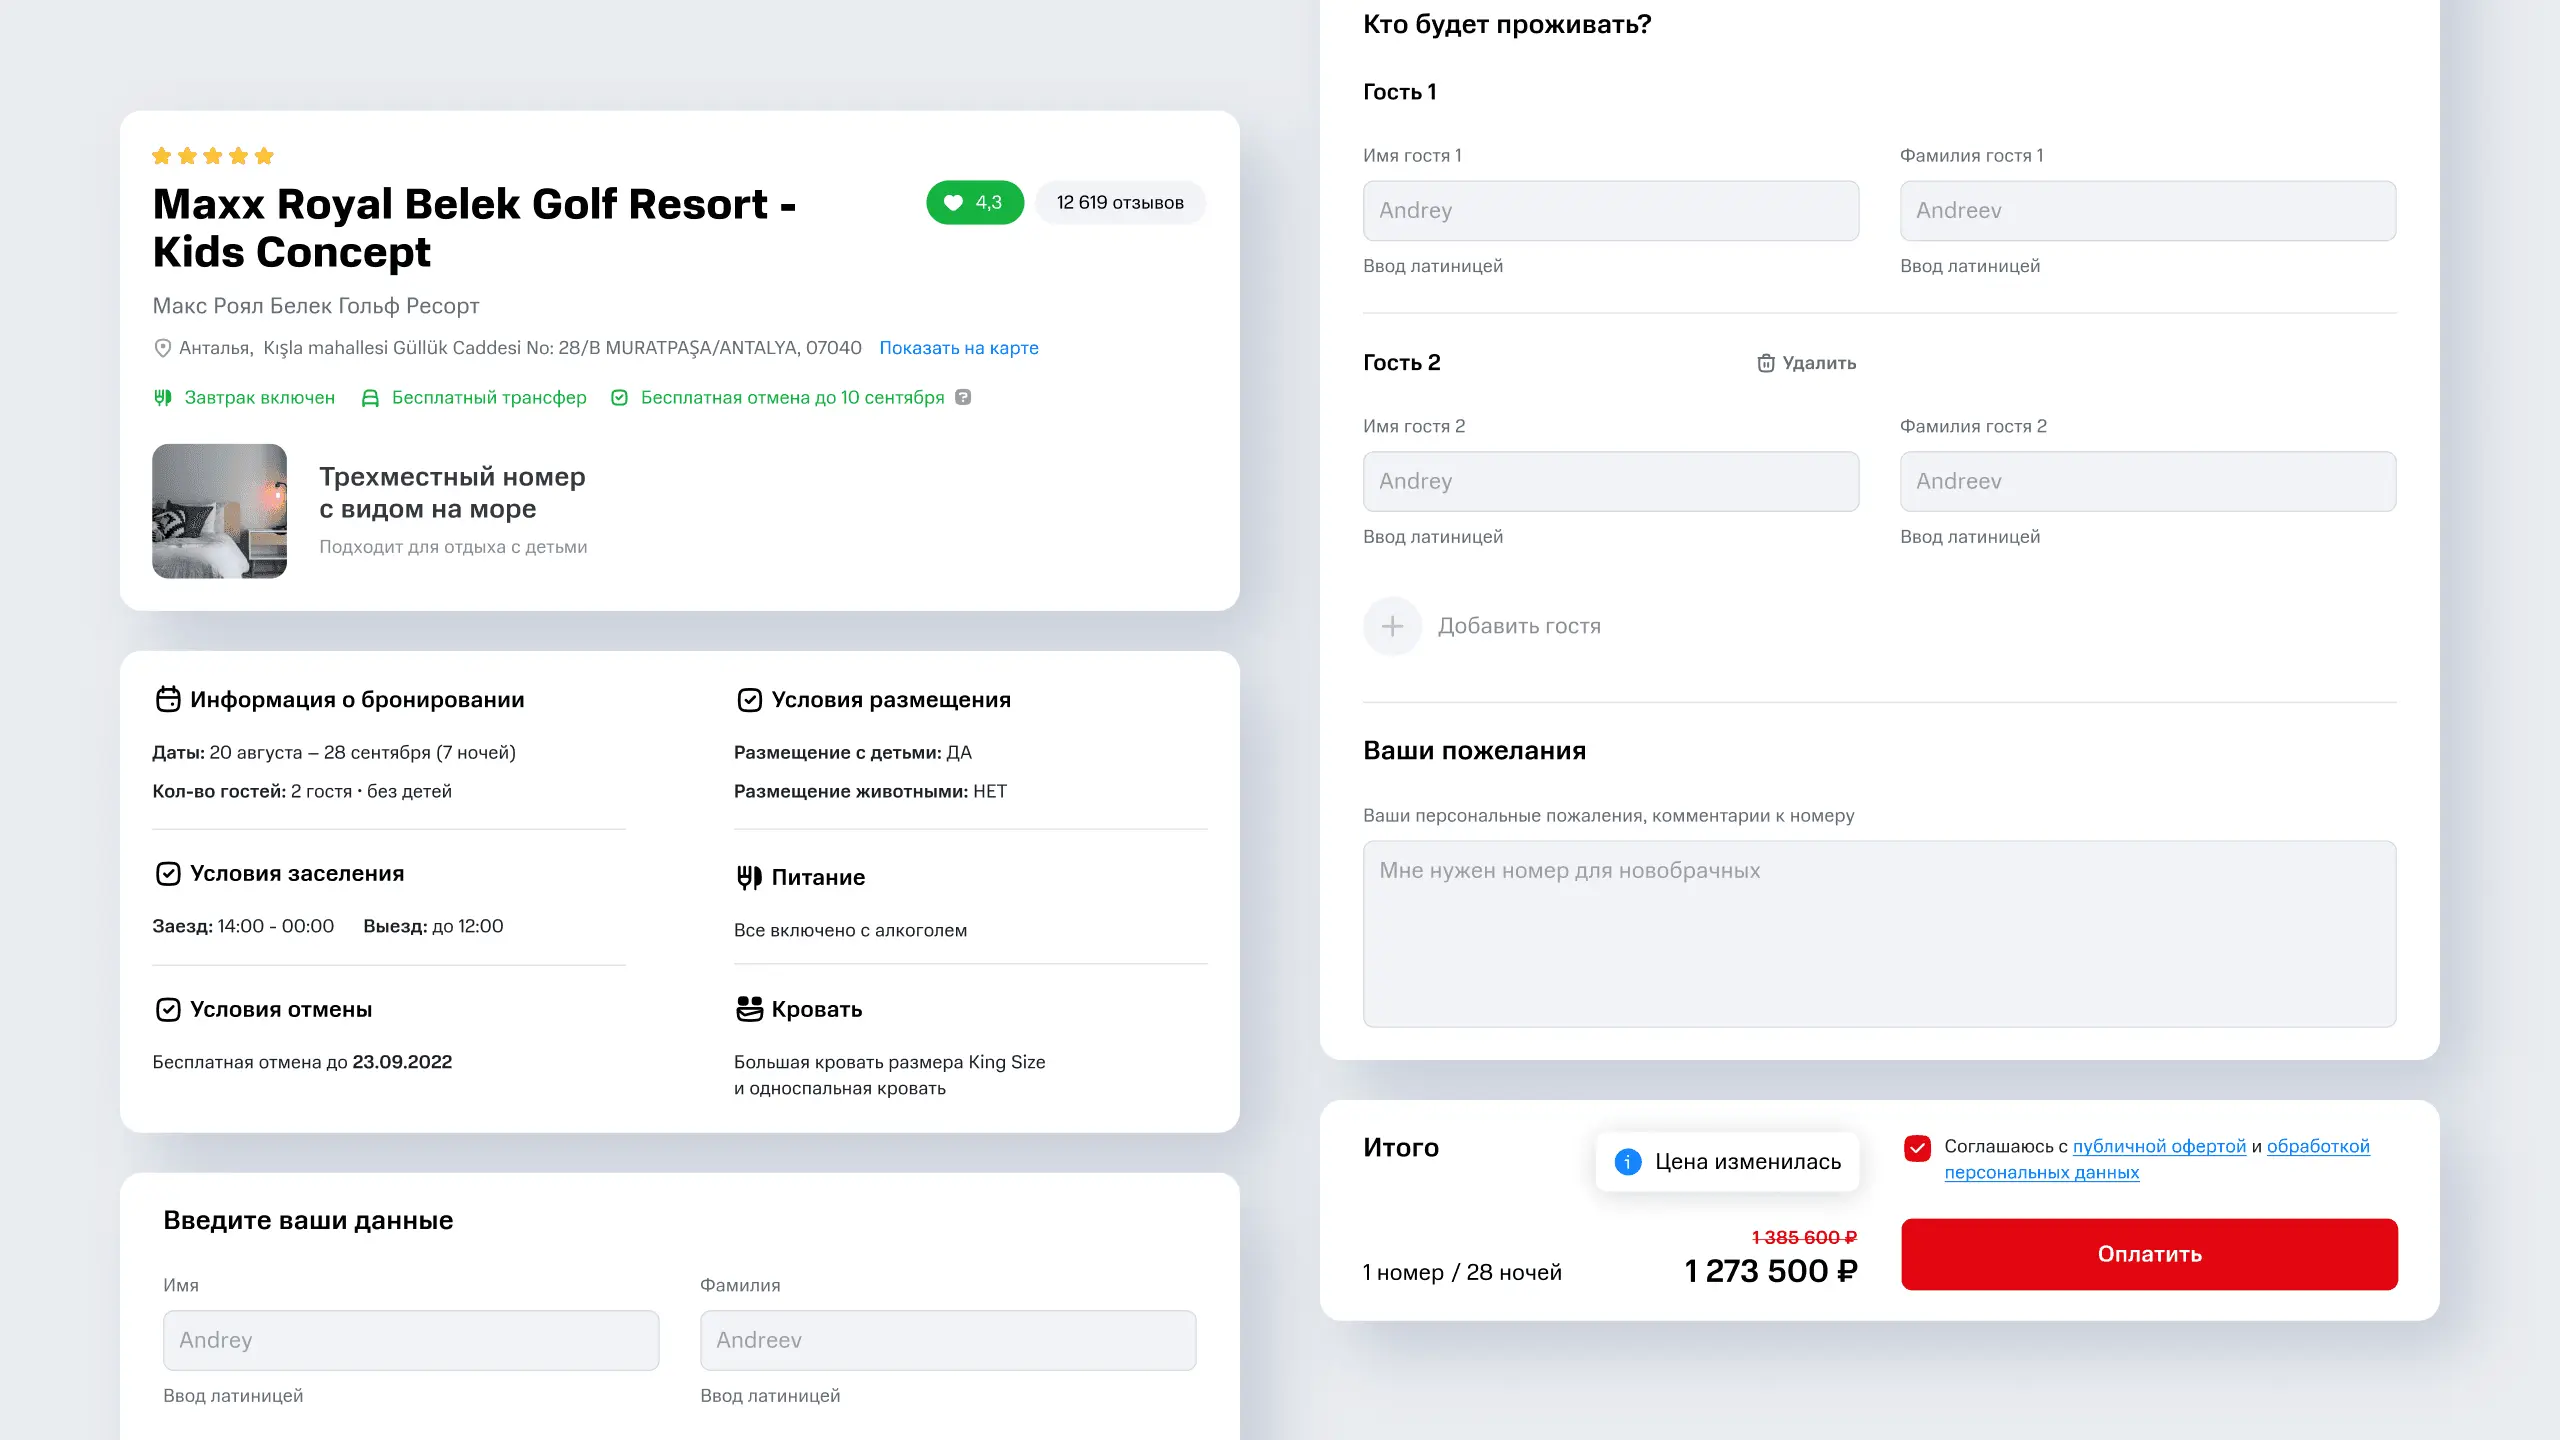Click the Размещение с детьми: ДА line
The width and height of the screenshot is (2560, 1440).
tap(853, 753)
